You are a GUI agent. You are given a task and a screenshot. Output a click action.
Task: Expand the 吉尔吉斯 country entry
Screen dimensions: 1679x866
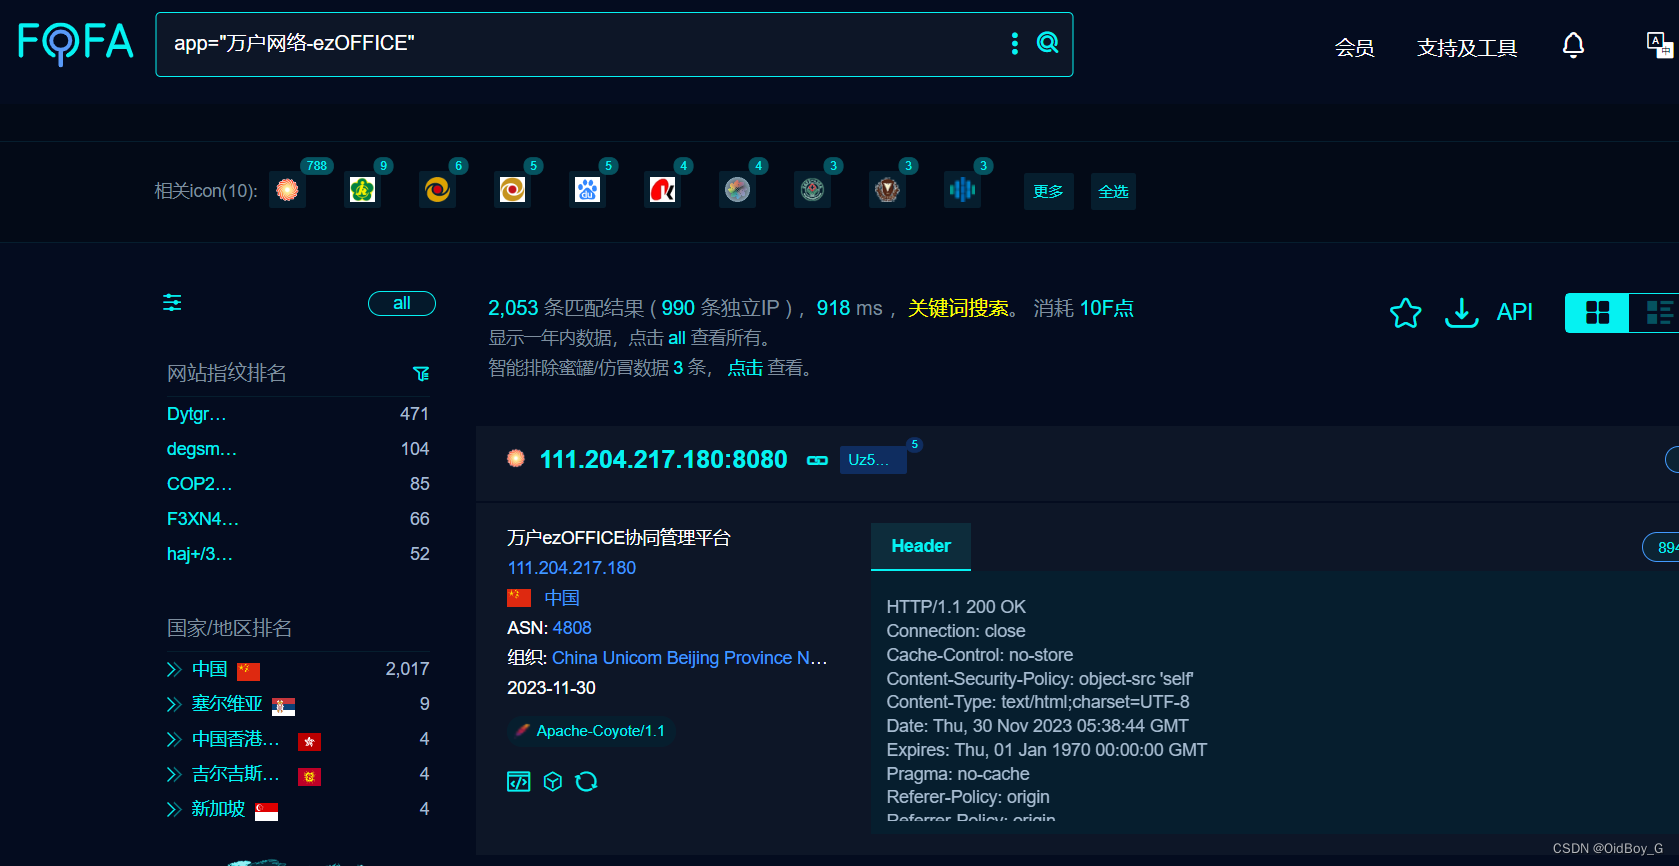coord(174,774)
